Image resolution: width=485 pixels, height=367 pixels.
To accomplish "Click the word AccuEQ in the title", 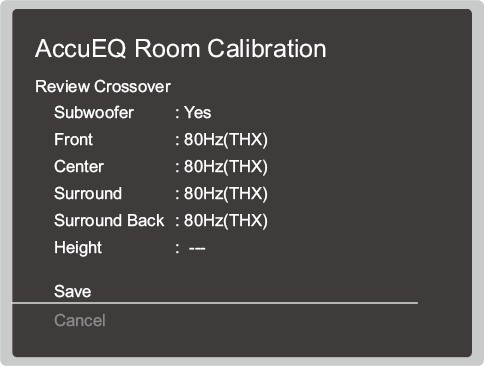I will tap(80, 49).
